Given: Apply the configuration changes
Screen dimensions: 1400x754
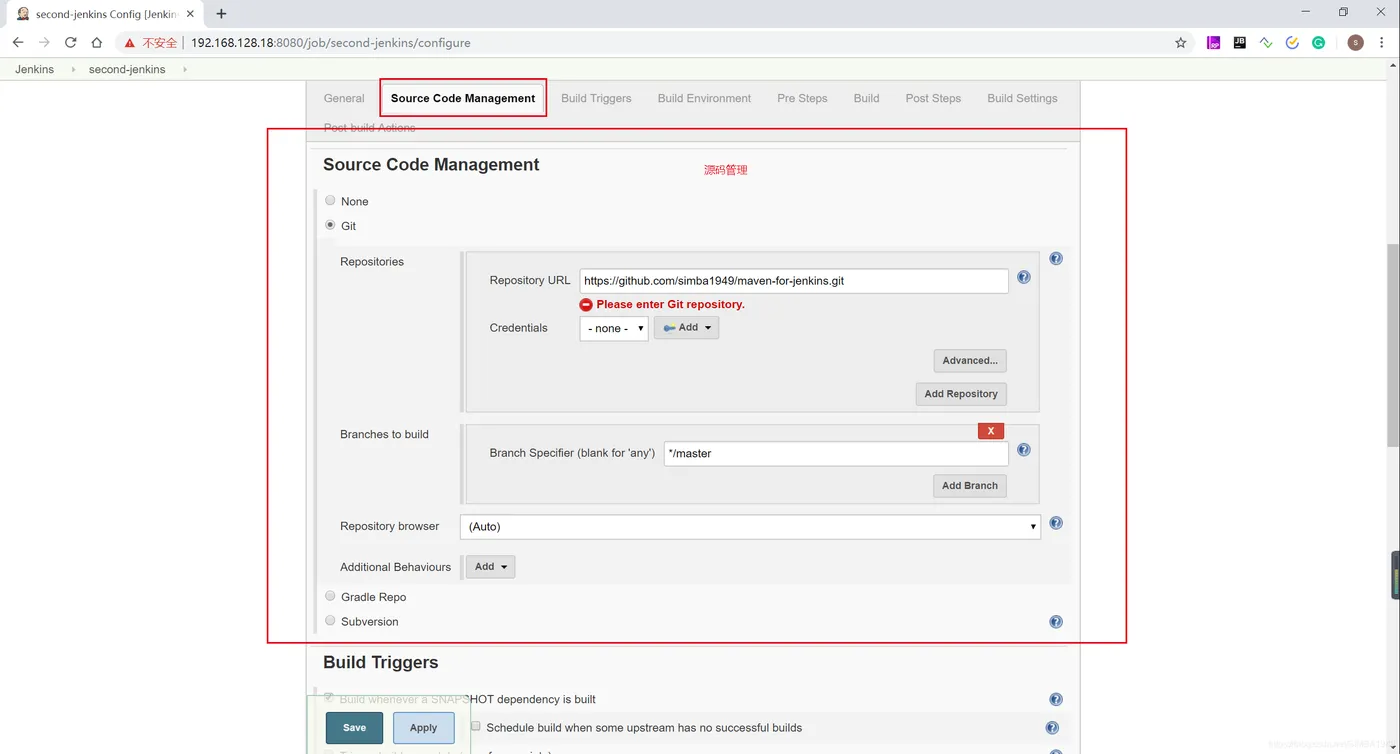Looking at the screenshot, I should point(423,728).
